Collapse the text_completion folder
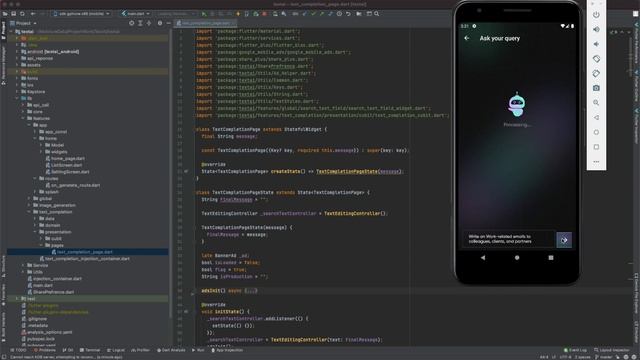 point(29,212)
